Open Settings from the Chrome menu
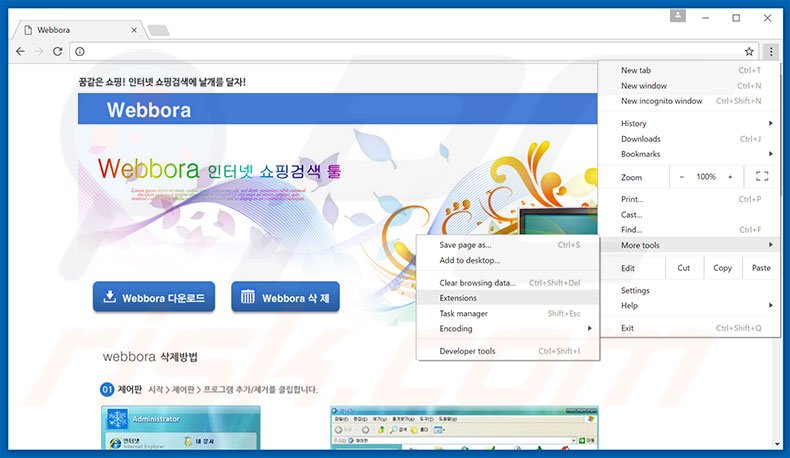 coord(690,290)
